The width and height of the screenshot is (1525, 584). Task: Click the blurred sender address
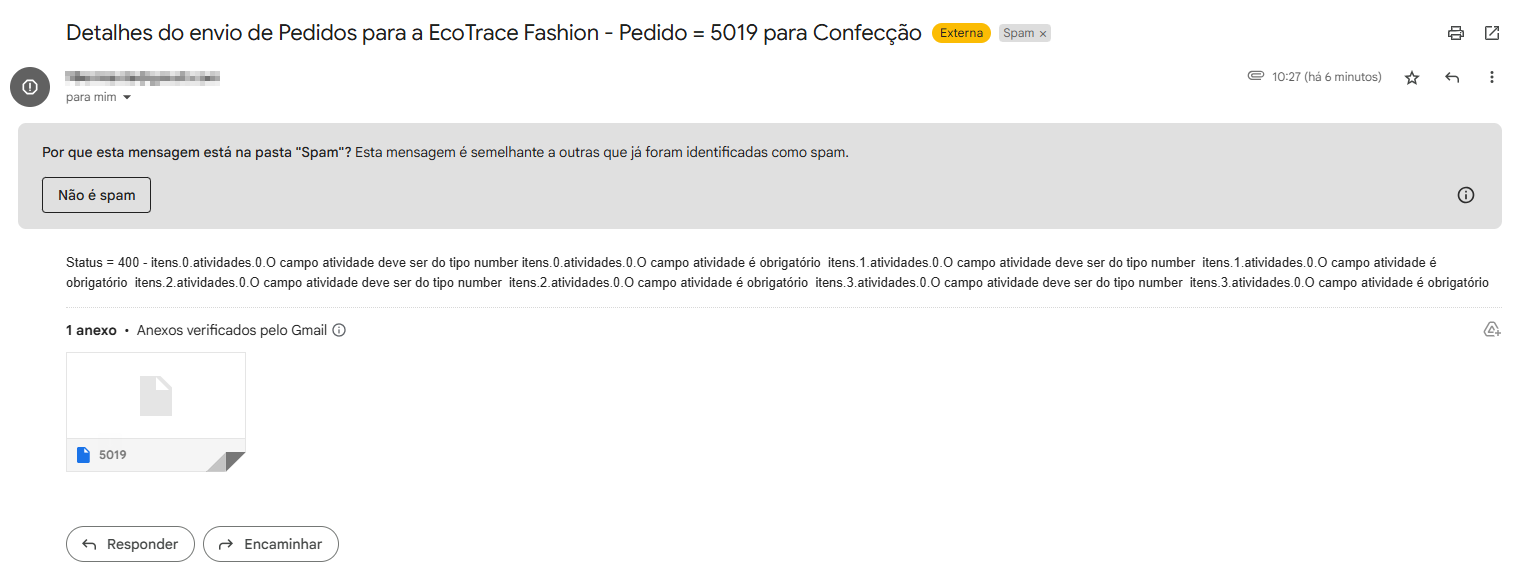[x=142, y=77]
